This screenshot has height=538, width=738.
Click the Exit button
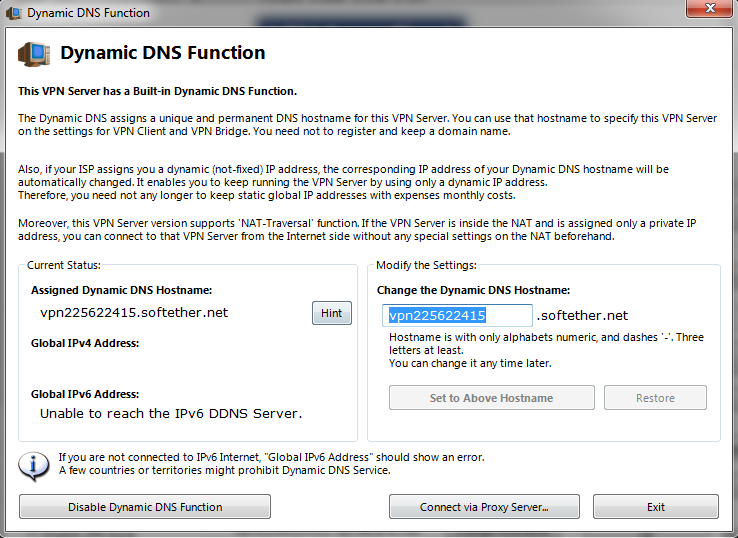[x=656, y=506]
